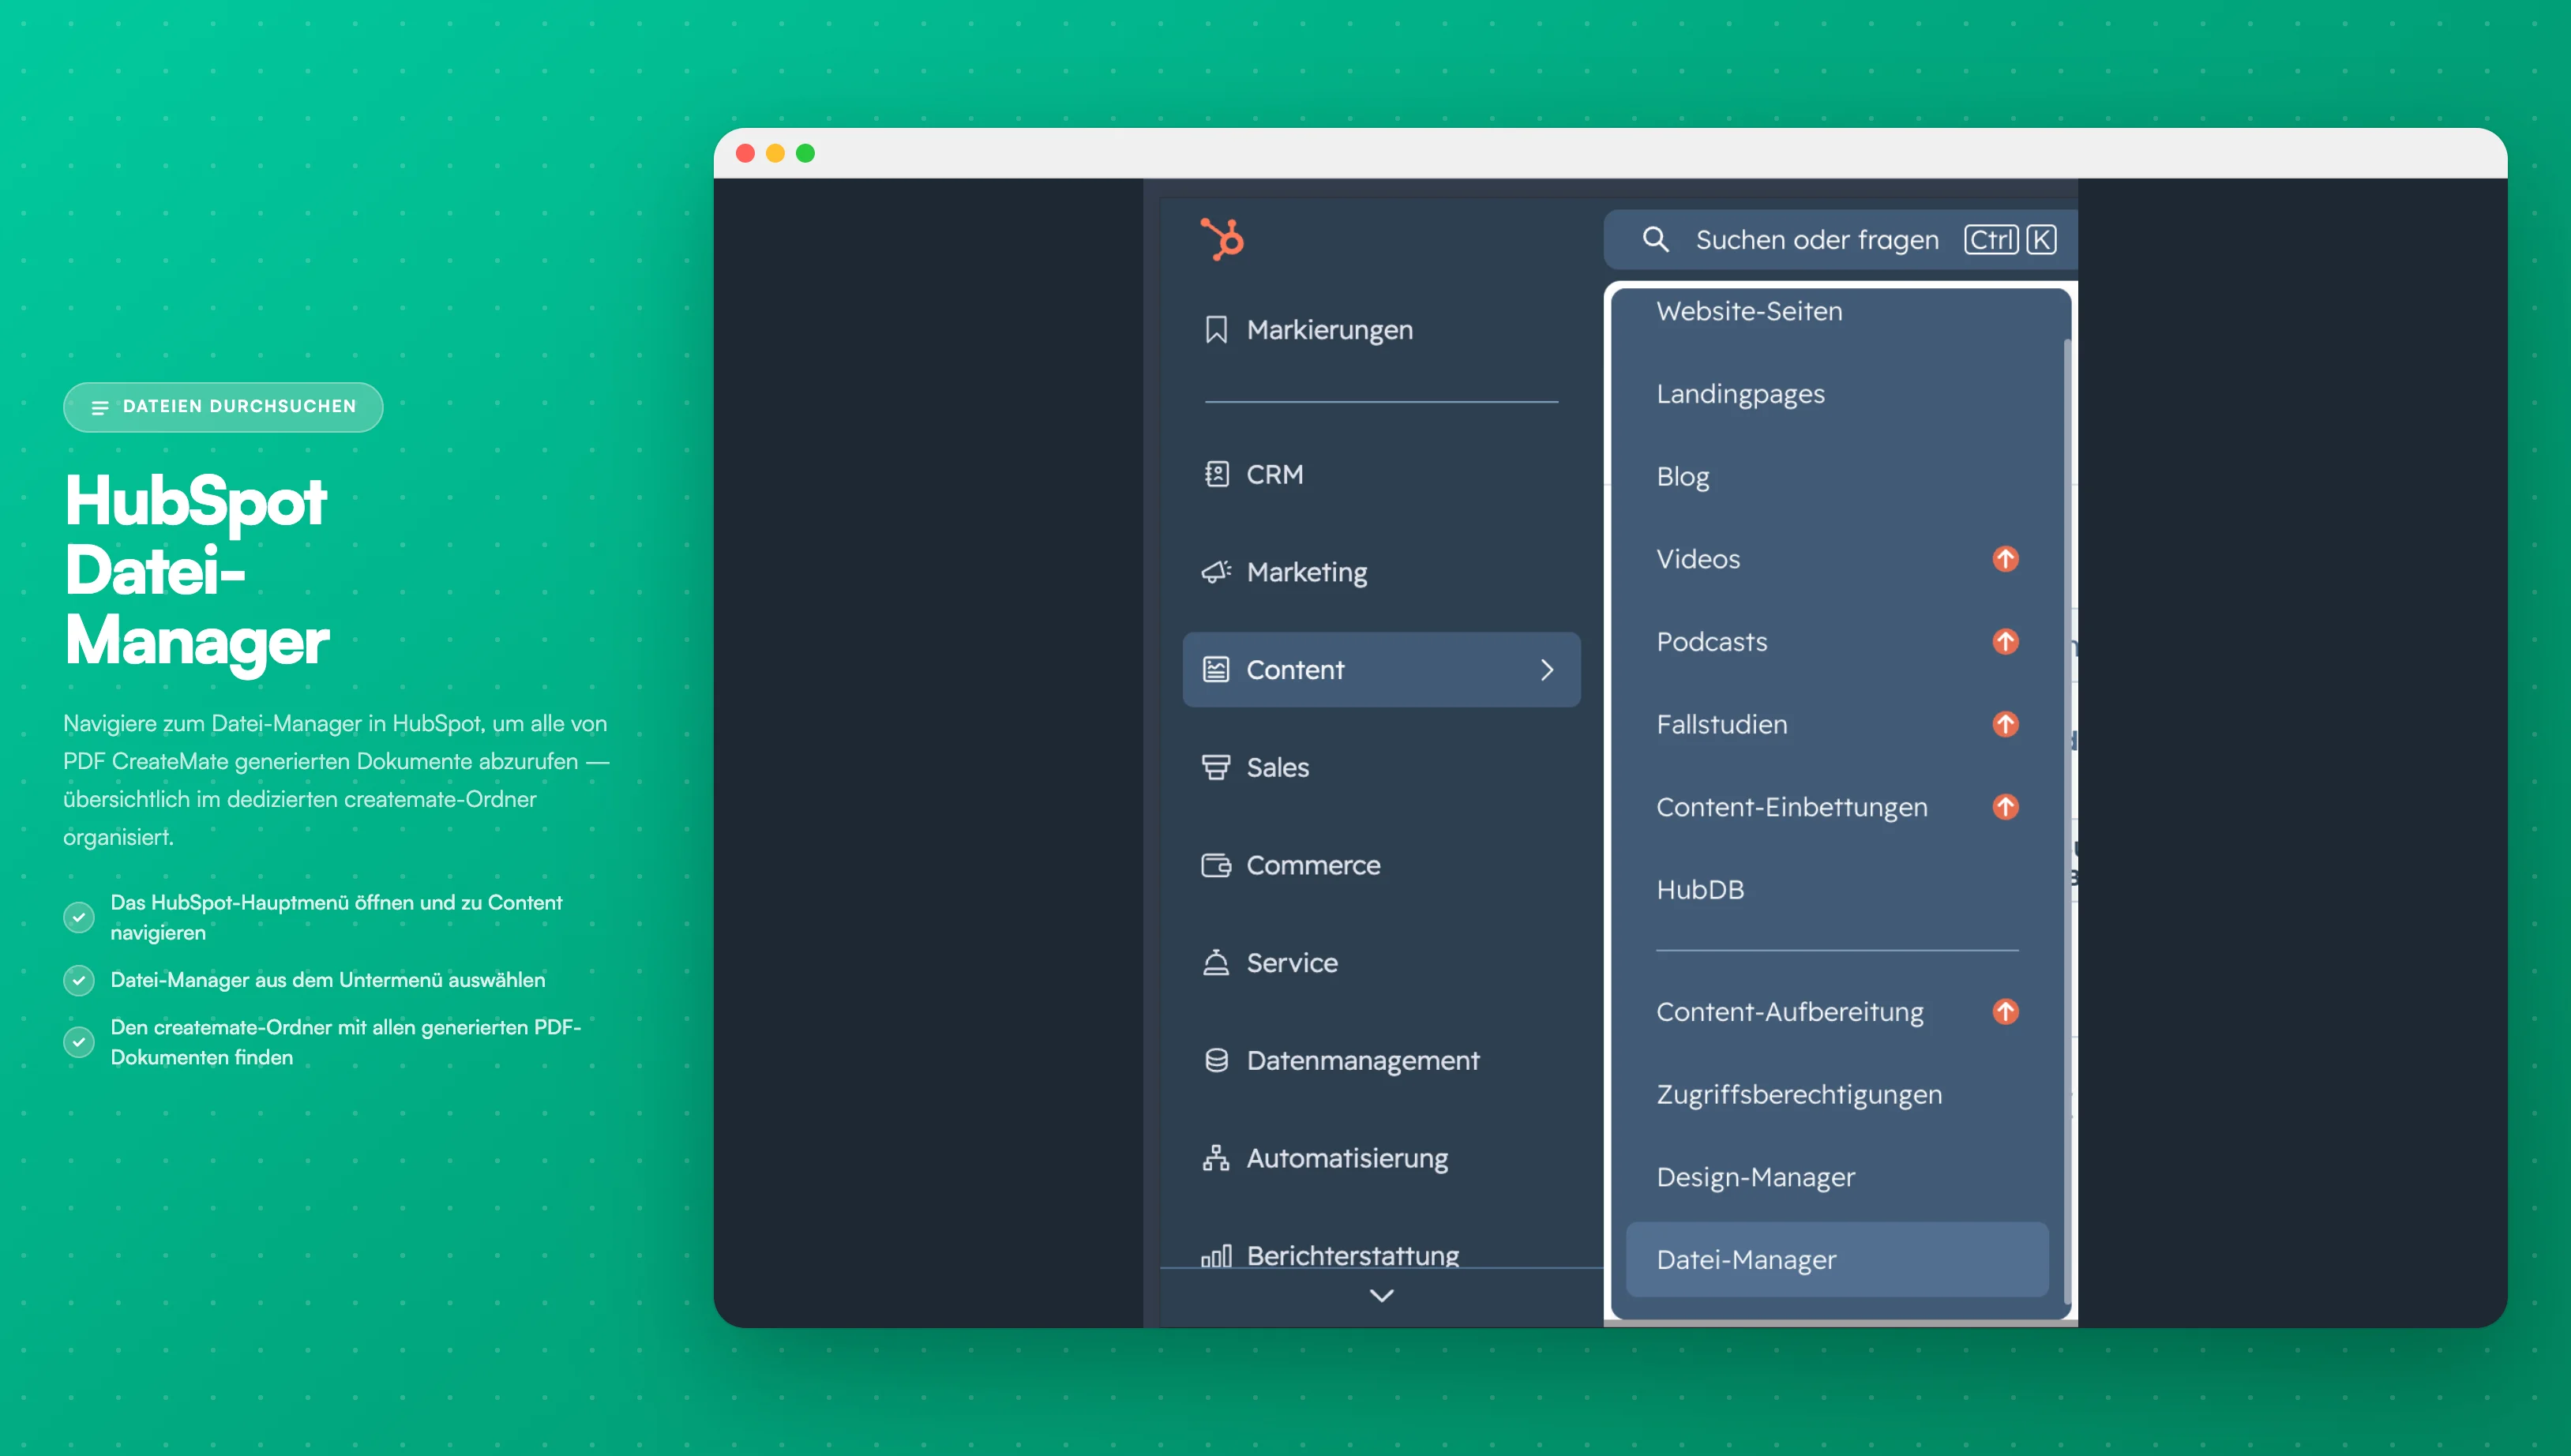This screenshot has height=1456, width=2571.
Task: Click checkmark beside 'Das HubSpot-Hauptmenü öffnen'
Action: click(79, 917)
